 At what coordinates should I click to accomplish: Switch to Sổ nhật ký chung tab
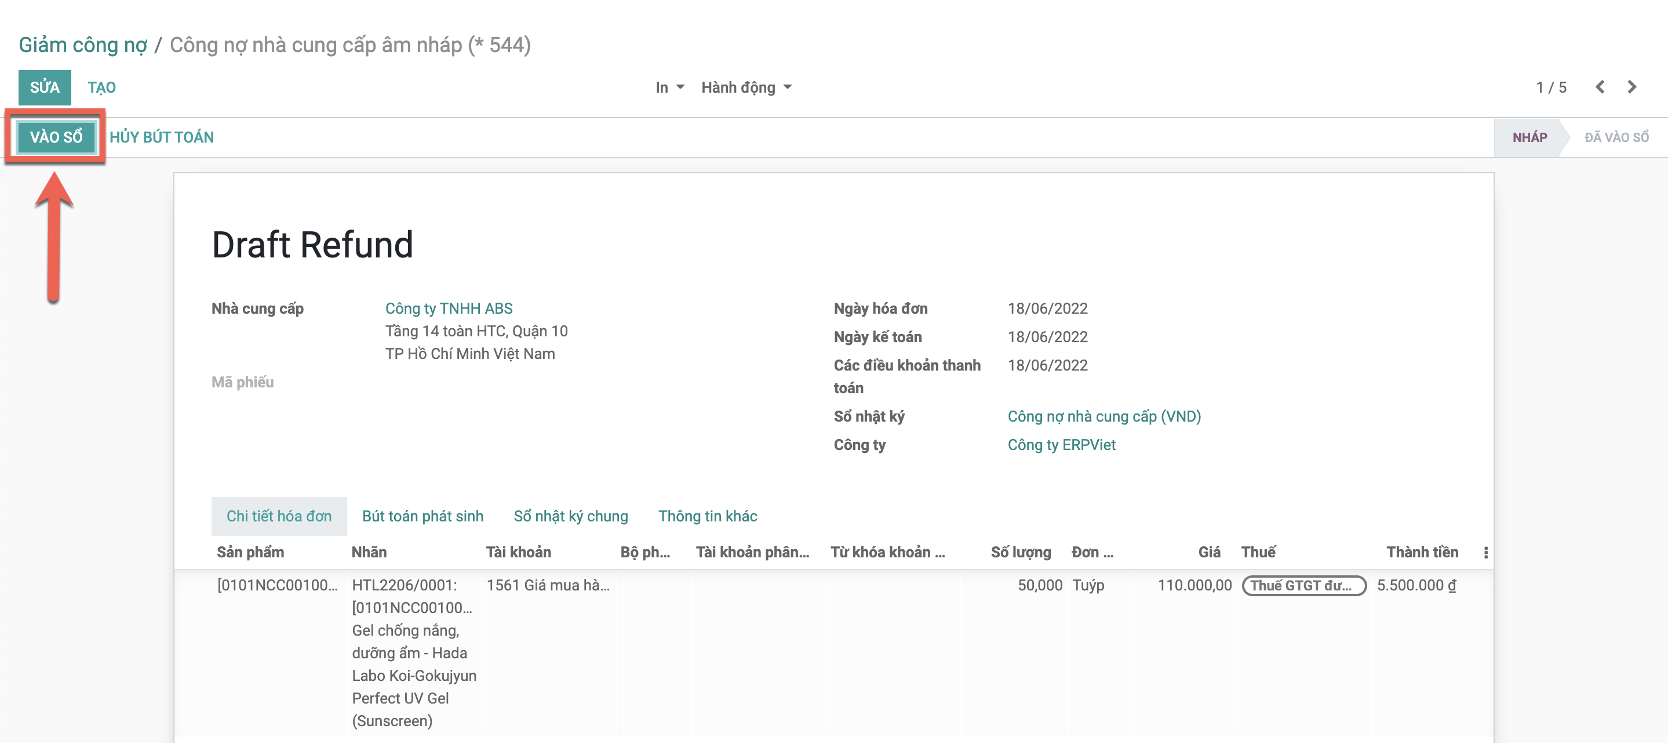pos(571,517)
